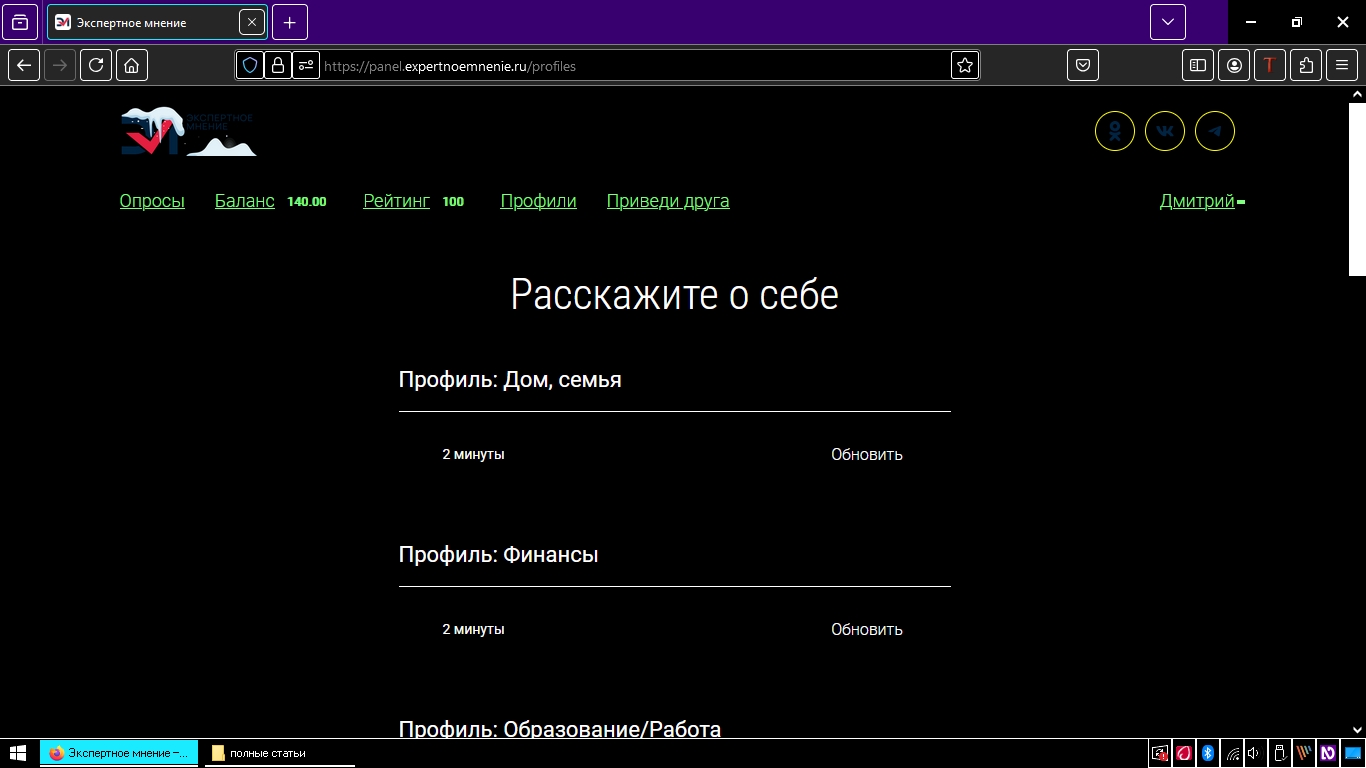Go back with the browser back arrow

click(x=24, y=65)
